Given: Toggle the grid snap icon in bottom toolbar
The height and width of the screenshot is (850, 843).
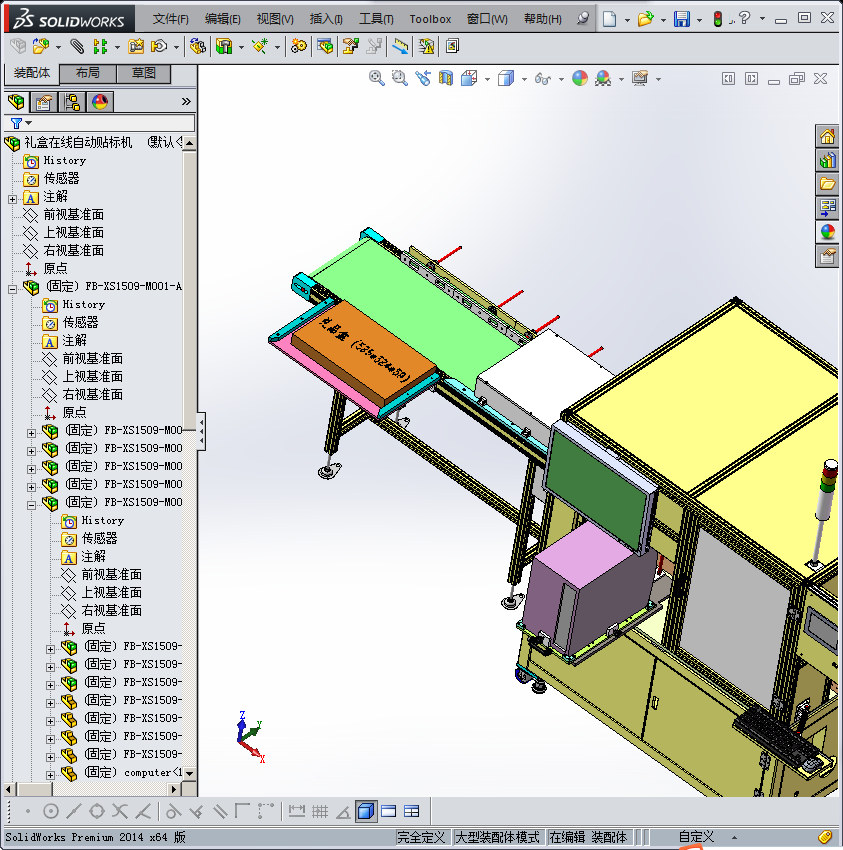Looking at the screenshot, I should pyautogui.click(x=320, y=811).
